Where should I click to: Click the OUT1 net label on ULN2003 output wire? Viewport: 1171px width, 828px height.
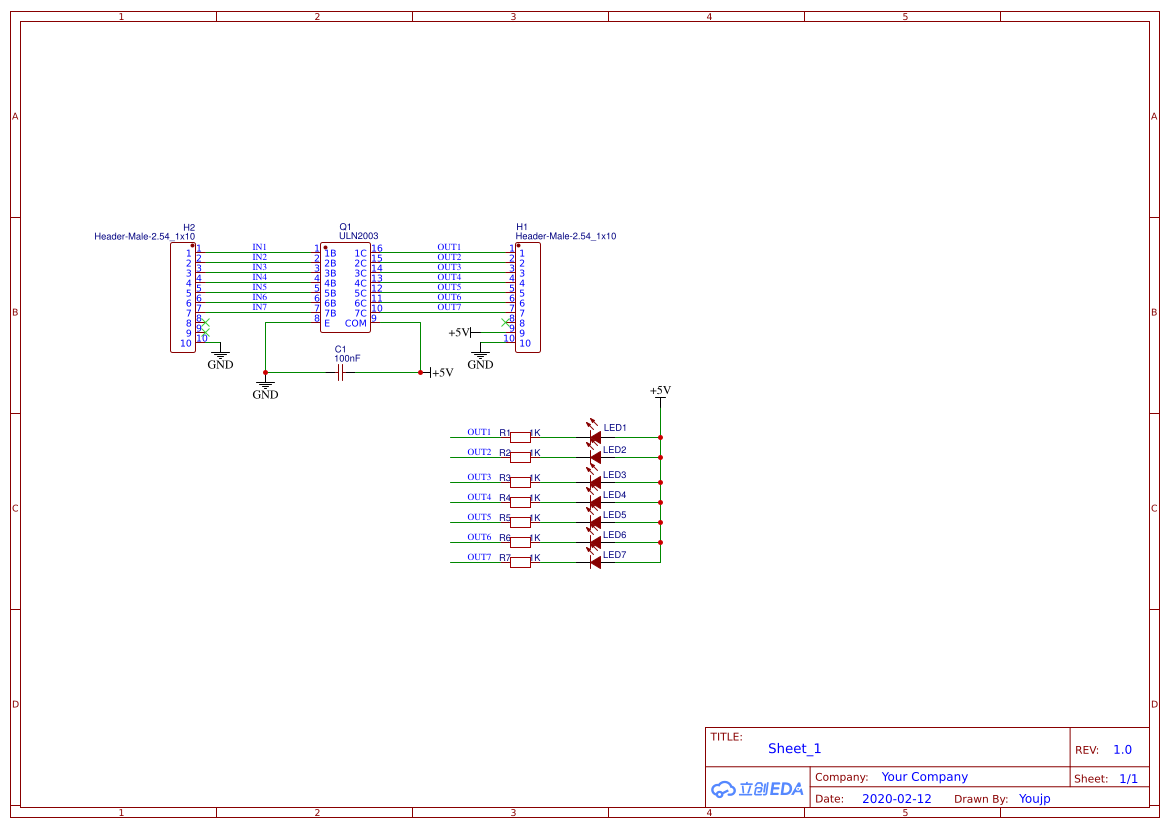coord(450,247)
